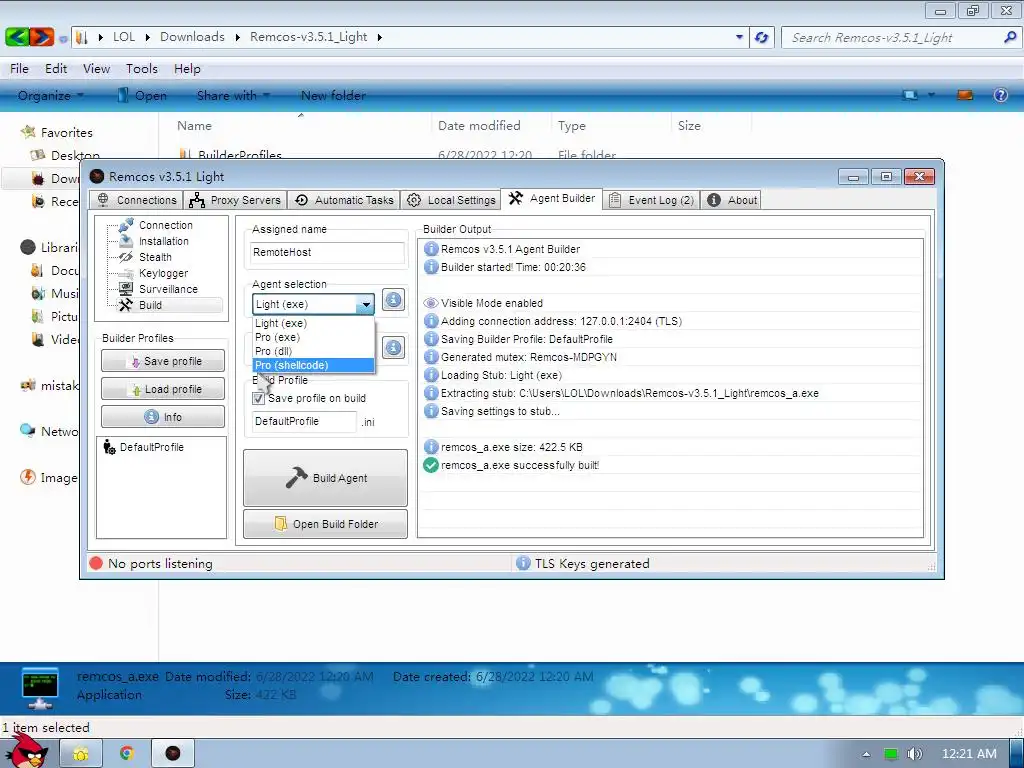Open View menu in Explorer
This screenshot has width=1024, height=768.
pyautogui.click(x=96, y=69)
